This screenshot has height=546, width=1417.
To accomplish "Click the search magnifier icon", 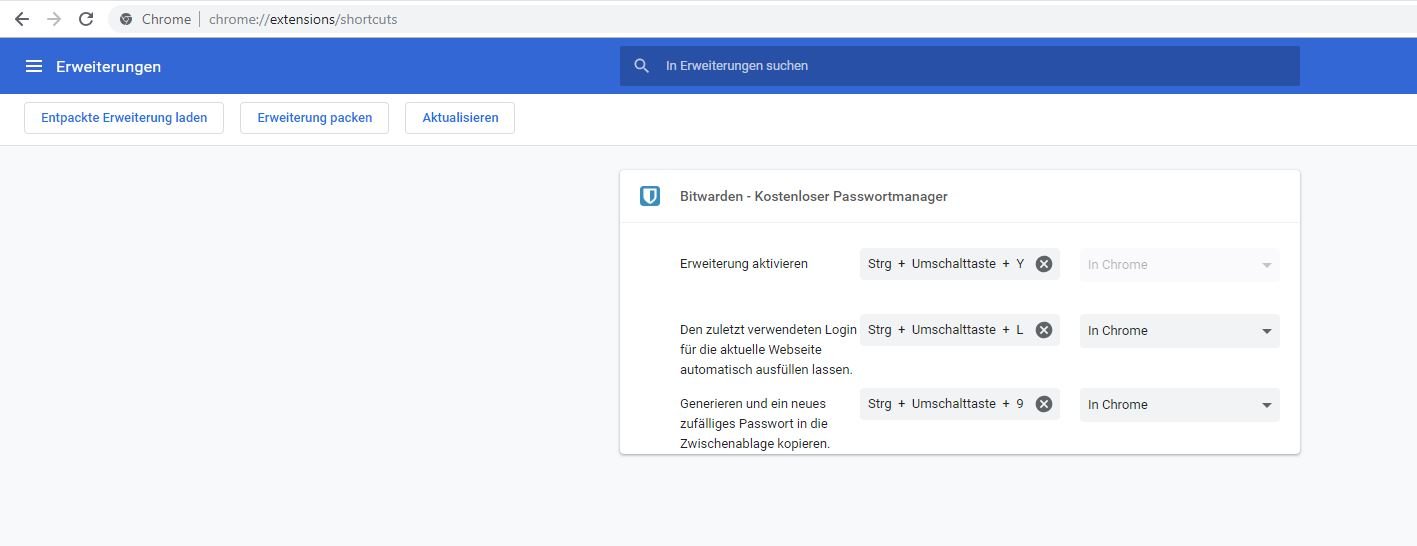I will [x=642, y=66].
